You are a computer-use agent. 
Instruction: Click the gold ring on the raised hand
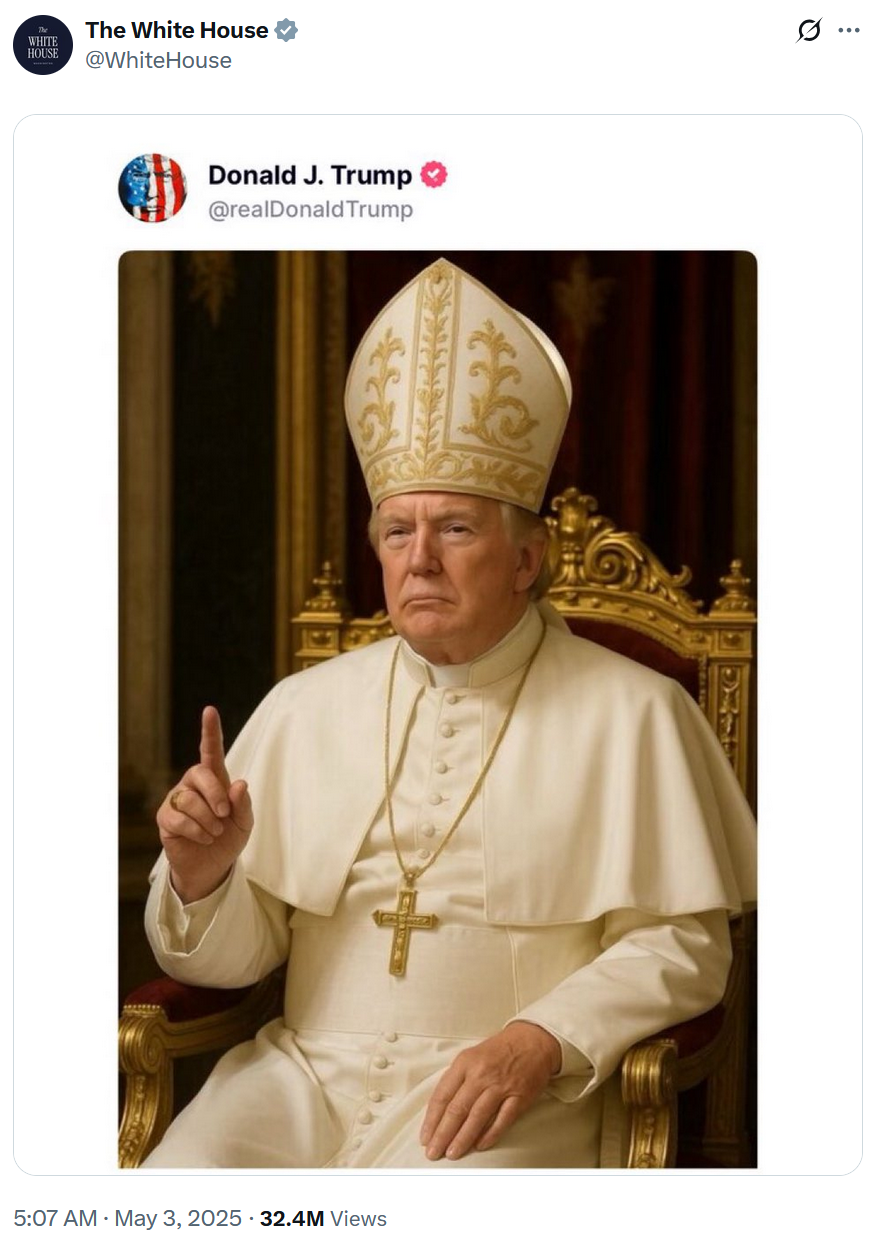click(177, 798)
